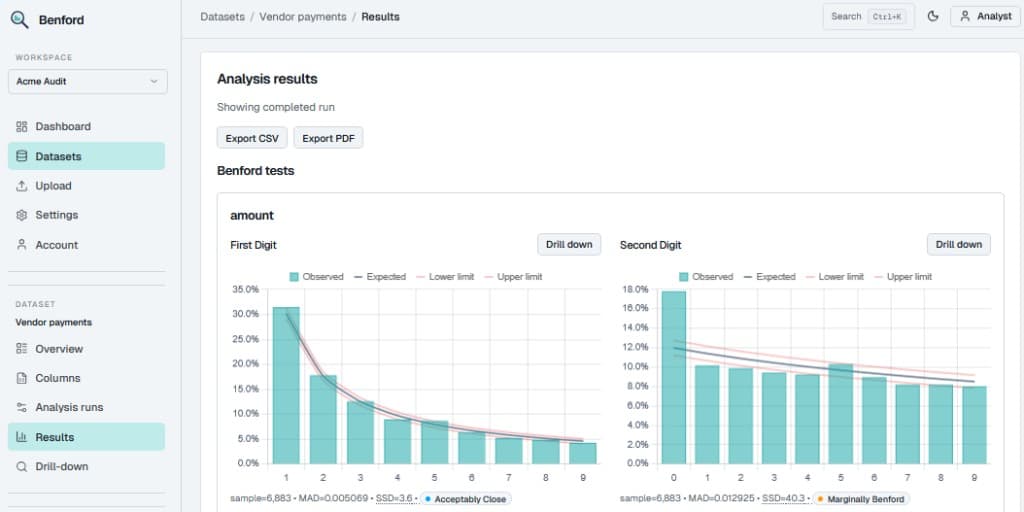This screenshot has width=1024, height=512.
Task: Click the Vendor payments dataset label in sidebar
Action: 54,322
